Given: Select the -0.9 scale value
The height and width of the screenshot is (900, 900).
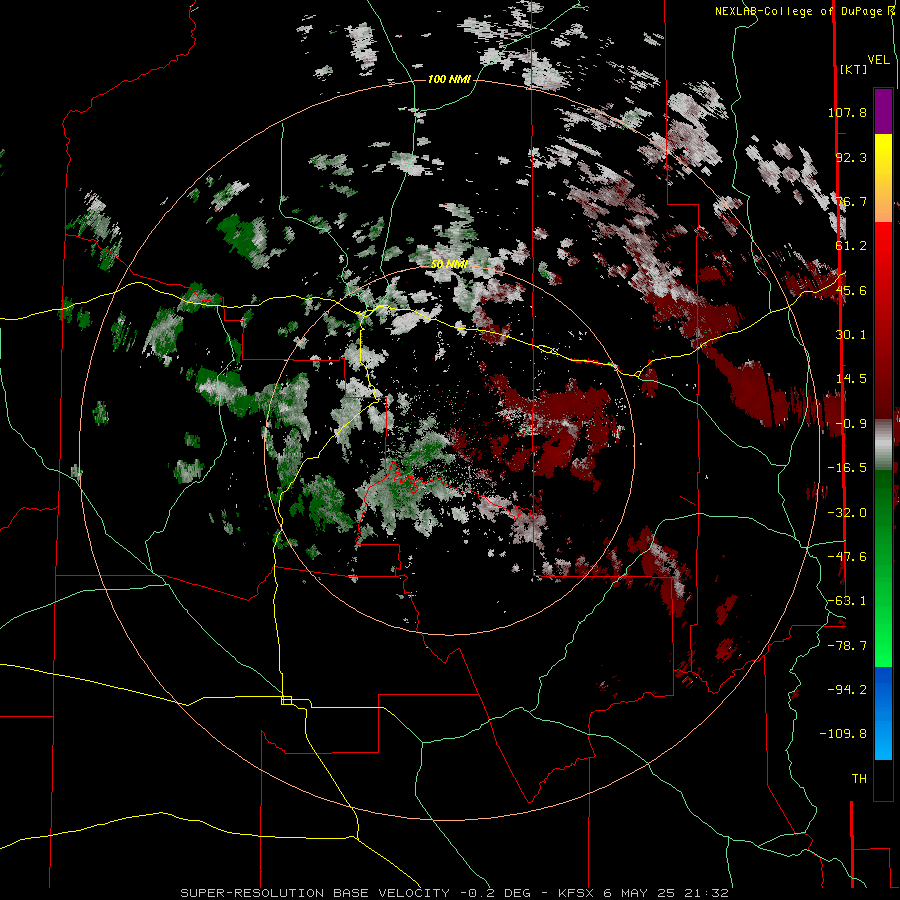Looking at the screenshot, I should pyautogui.click(x=851, y=424).
